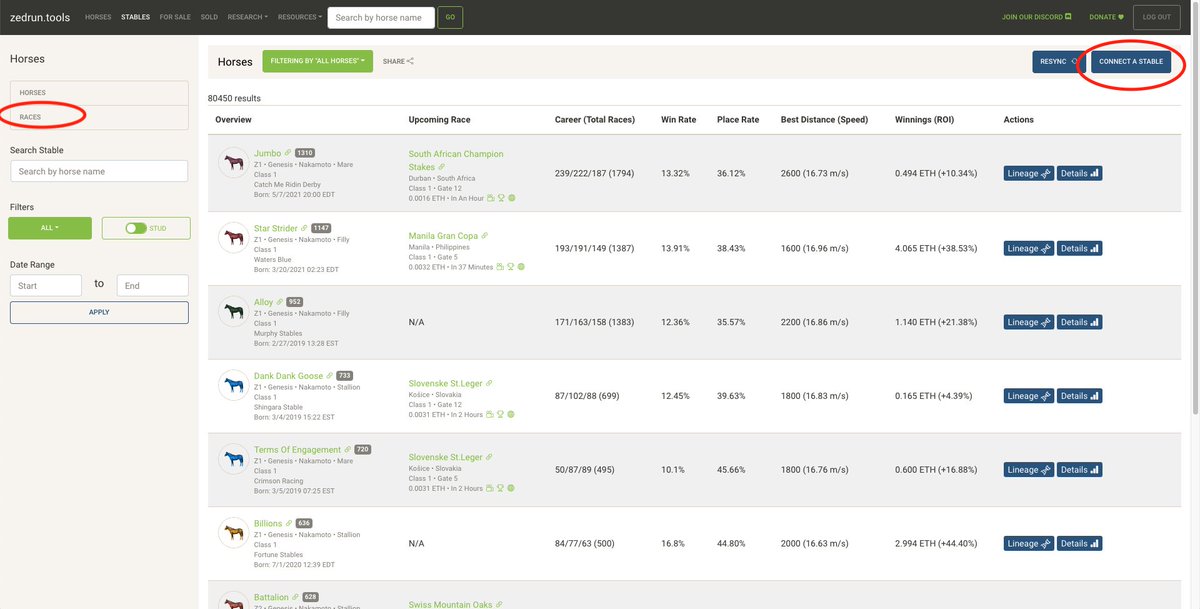This screenshot has width=1200, height=609.
Task: Click the End date field
Action: [x=152, y=285]
